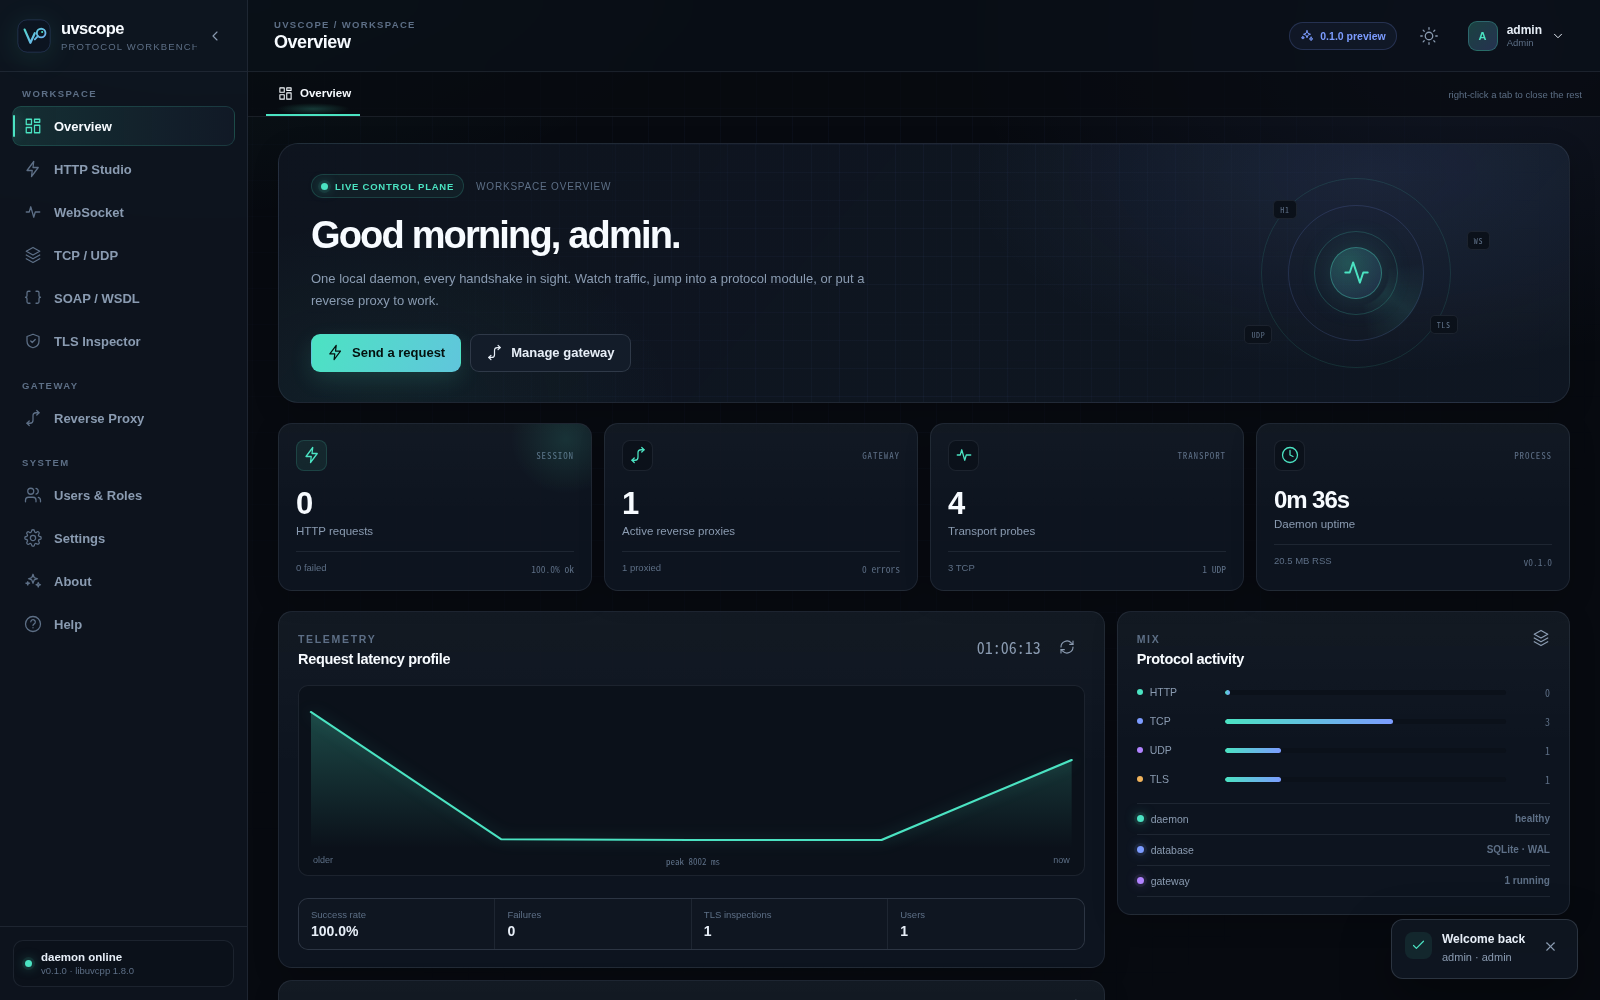
Task: Click the LIVE CONTROL PLANE badge
Action: pyautogui.click(x=387, y=186)
